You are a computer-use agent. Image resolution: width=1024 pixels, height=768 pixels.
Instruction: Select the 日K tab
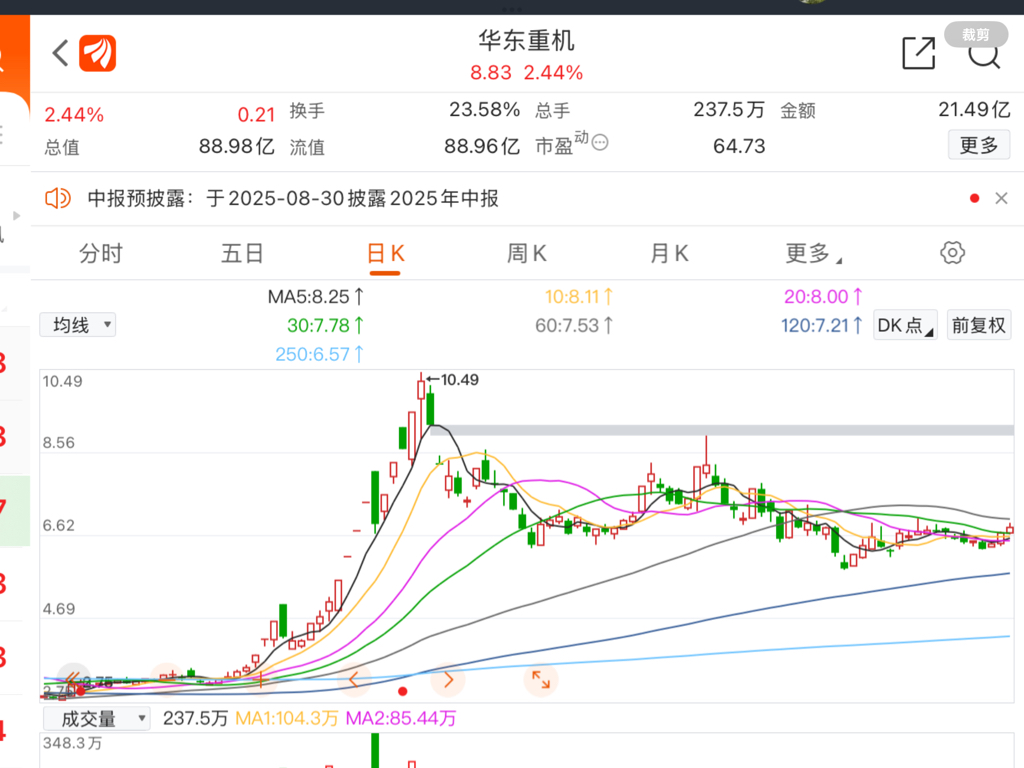[x=385, y=253]
